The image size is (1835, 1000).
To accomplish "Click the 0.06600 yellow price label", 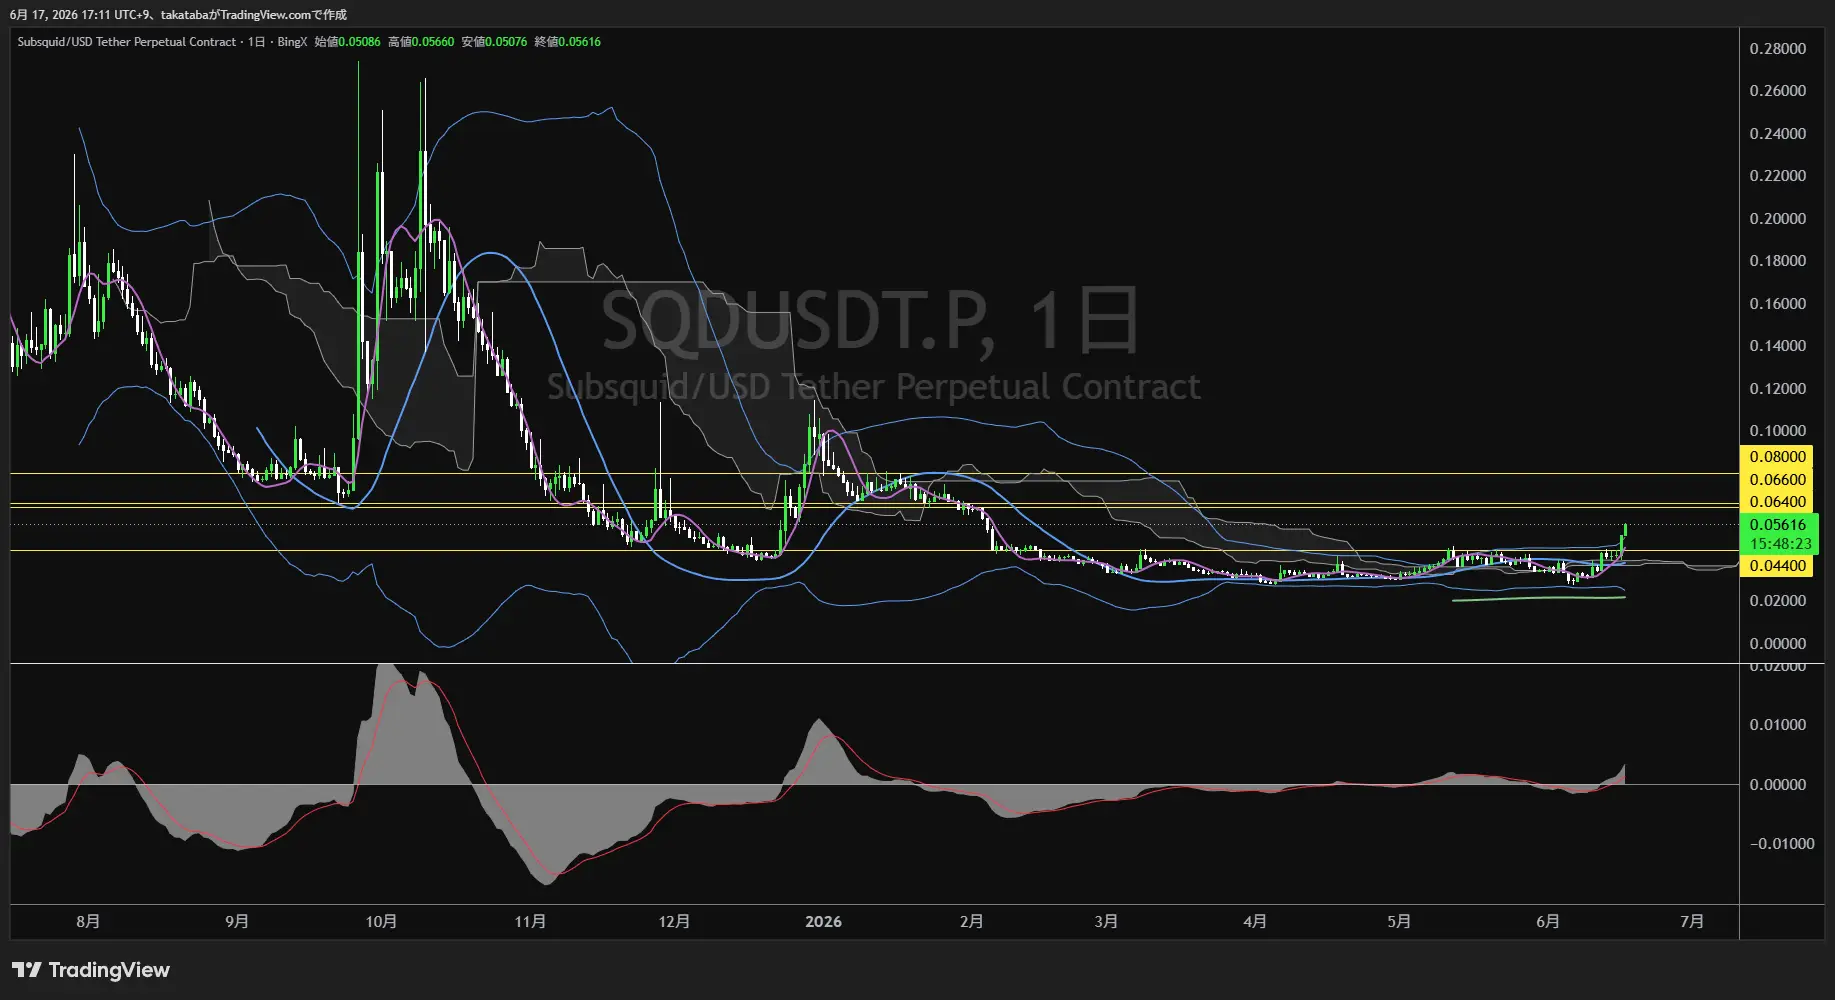I will (x=1777, y=480).
